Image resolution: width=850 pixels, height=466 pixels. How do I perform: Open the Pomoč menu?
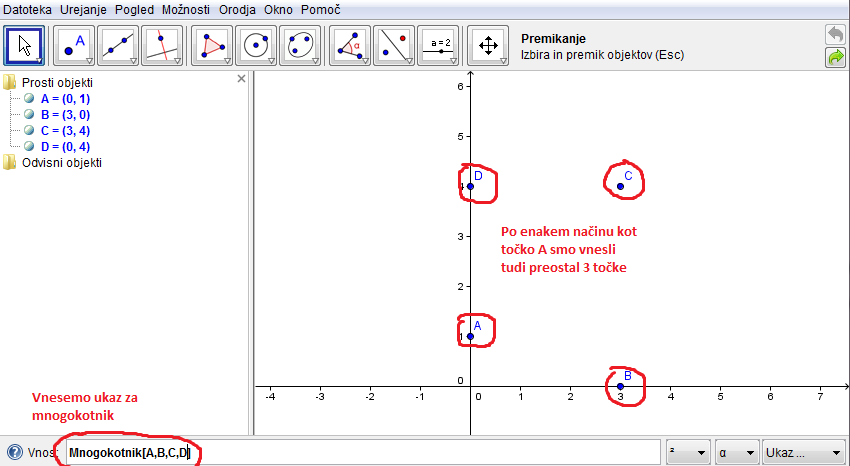click(x=320, y=10)
